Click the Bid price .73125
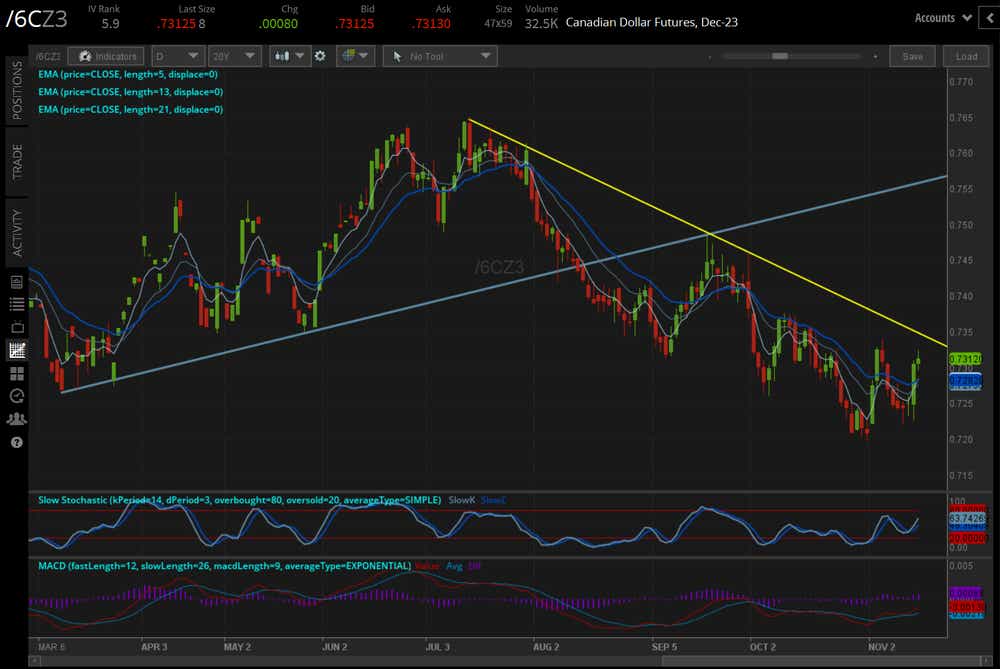The image size is (1000, 669). pos(355,24)
